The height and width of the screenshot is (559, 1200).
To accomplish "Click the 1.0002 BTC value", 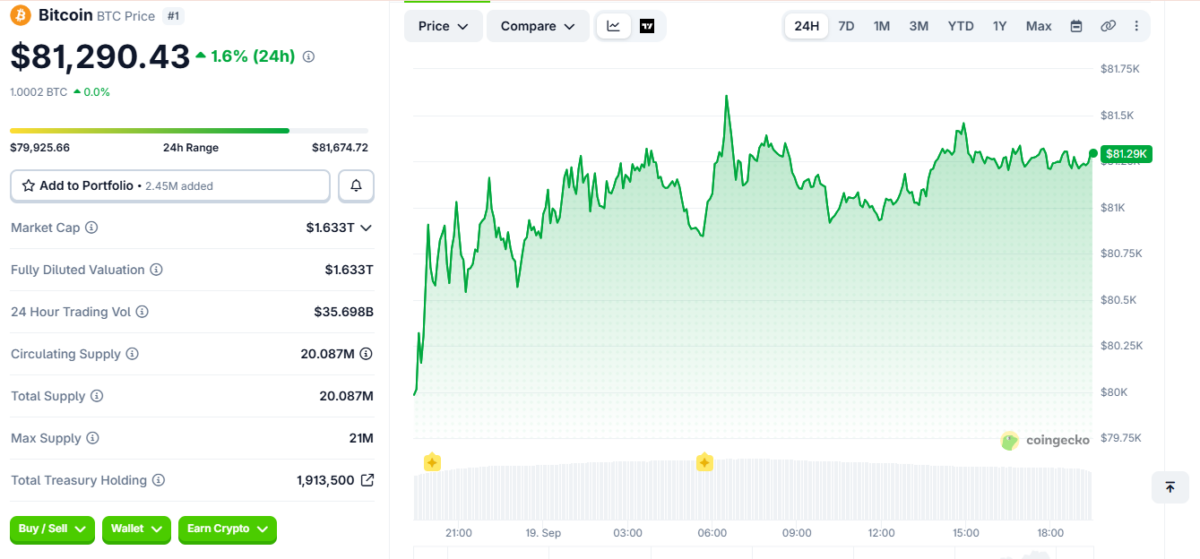I will (39, 92).
